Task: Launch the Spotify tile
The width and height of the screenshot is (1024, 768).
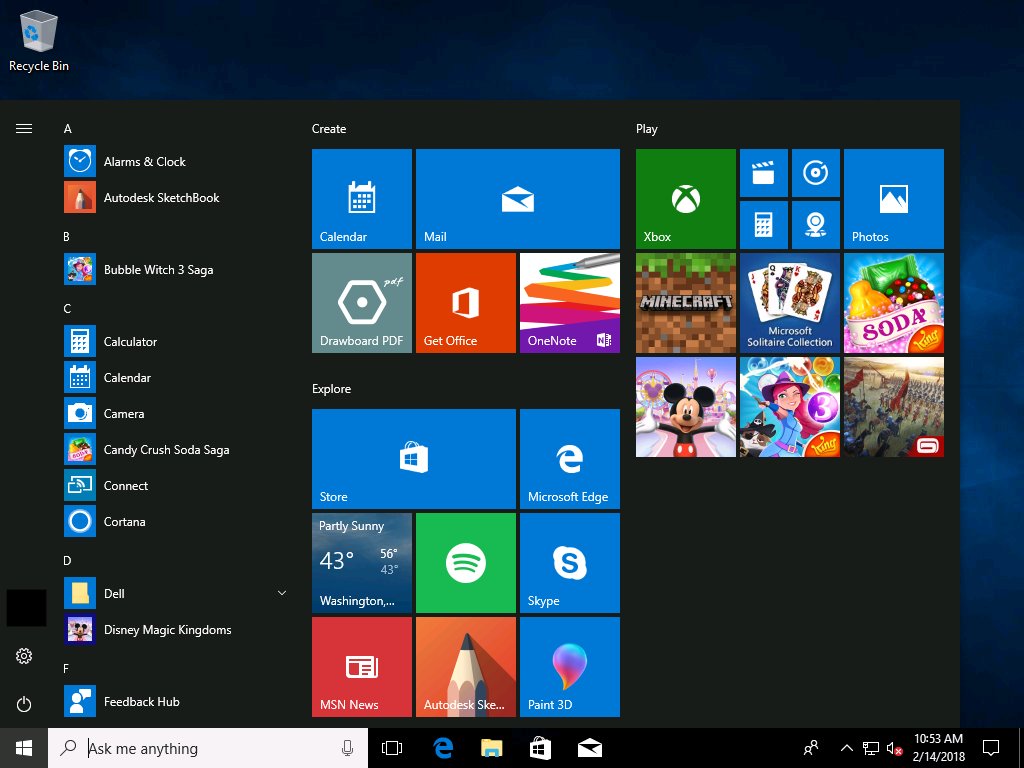Action: point(466,563)
